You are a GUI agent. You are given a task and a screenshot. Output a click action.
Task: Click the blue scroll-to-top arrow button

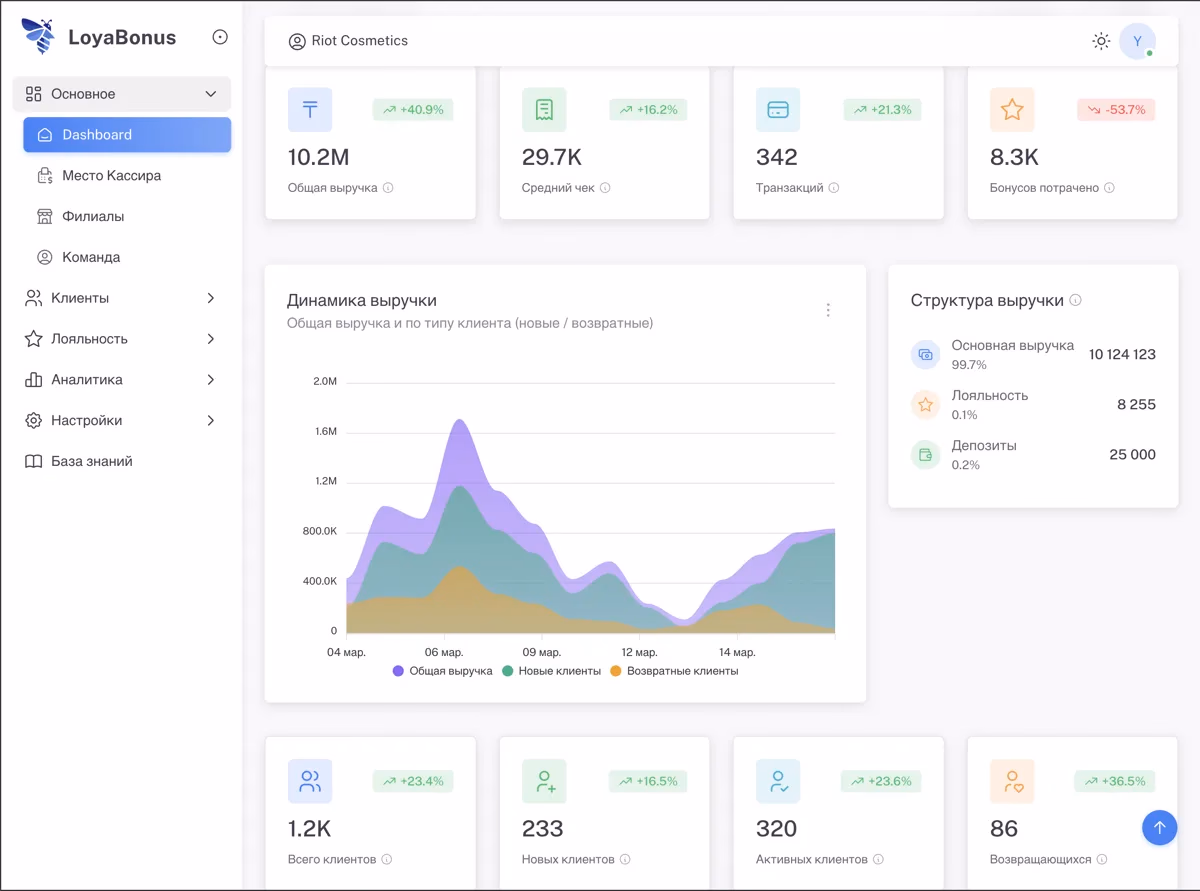tap(1160, 828)
